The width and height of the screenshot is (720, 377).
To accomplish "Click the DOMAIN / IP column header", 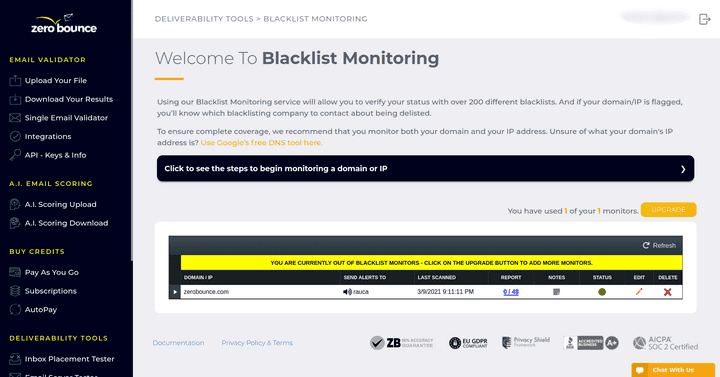I will [198, 277].
